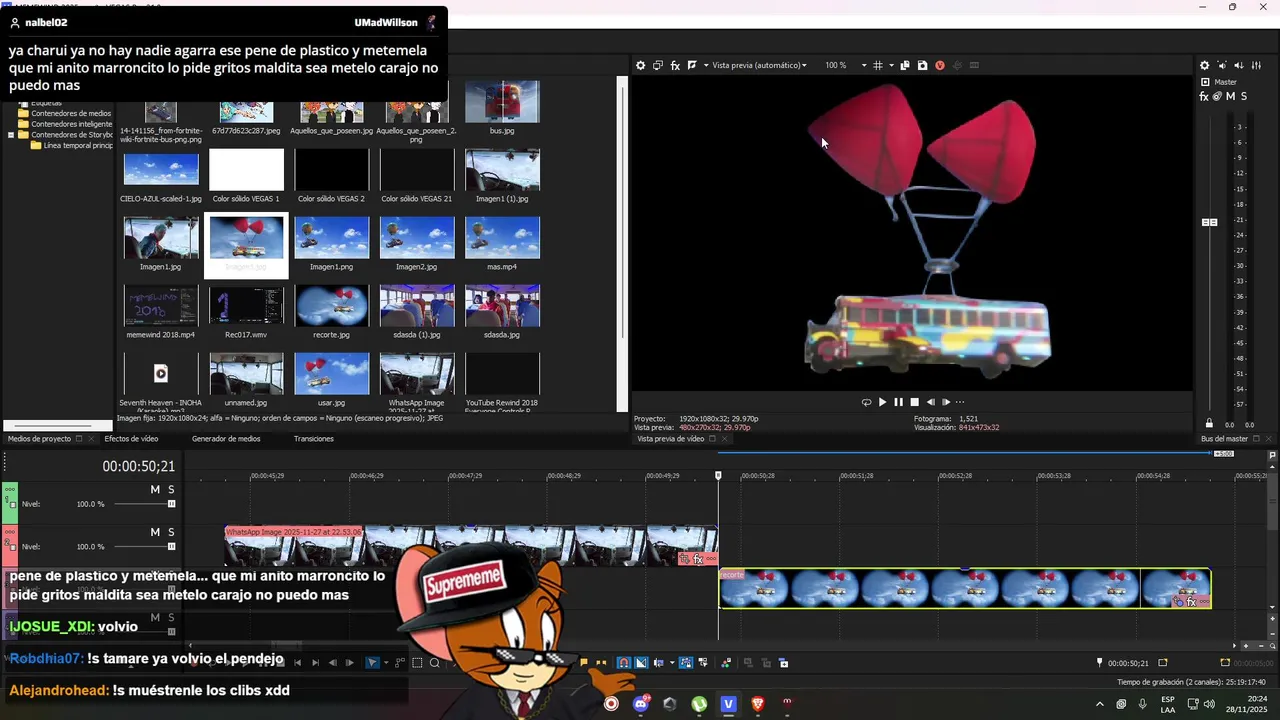
Task: Step to previous frame in preview
Action: pos(931,402)
